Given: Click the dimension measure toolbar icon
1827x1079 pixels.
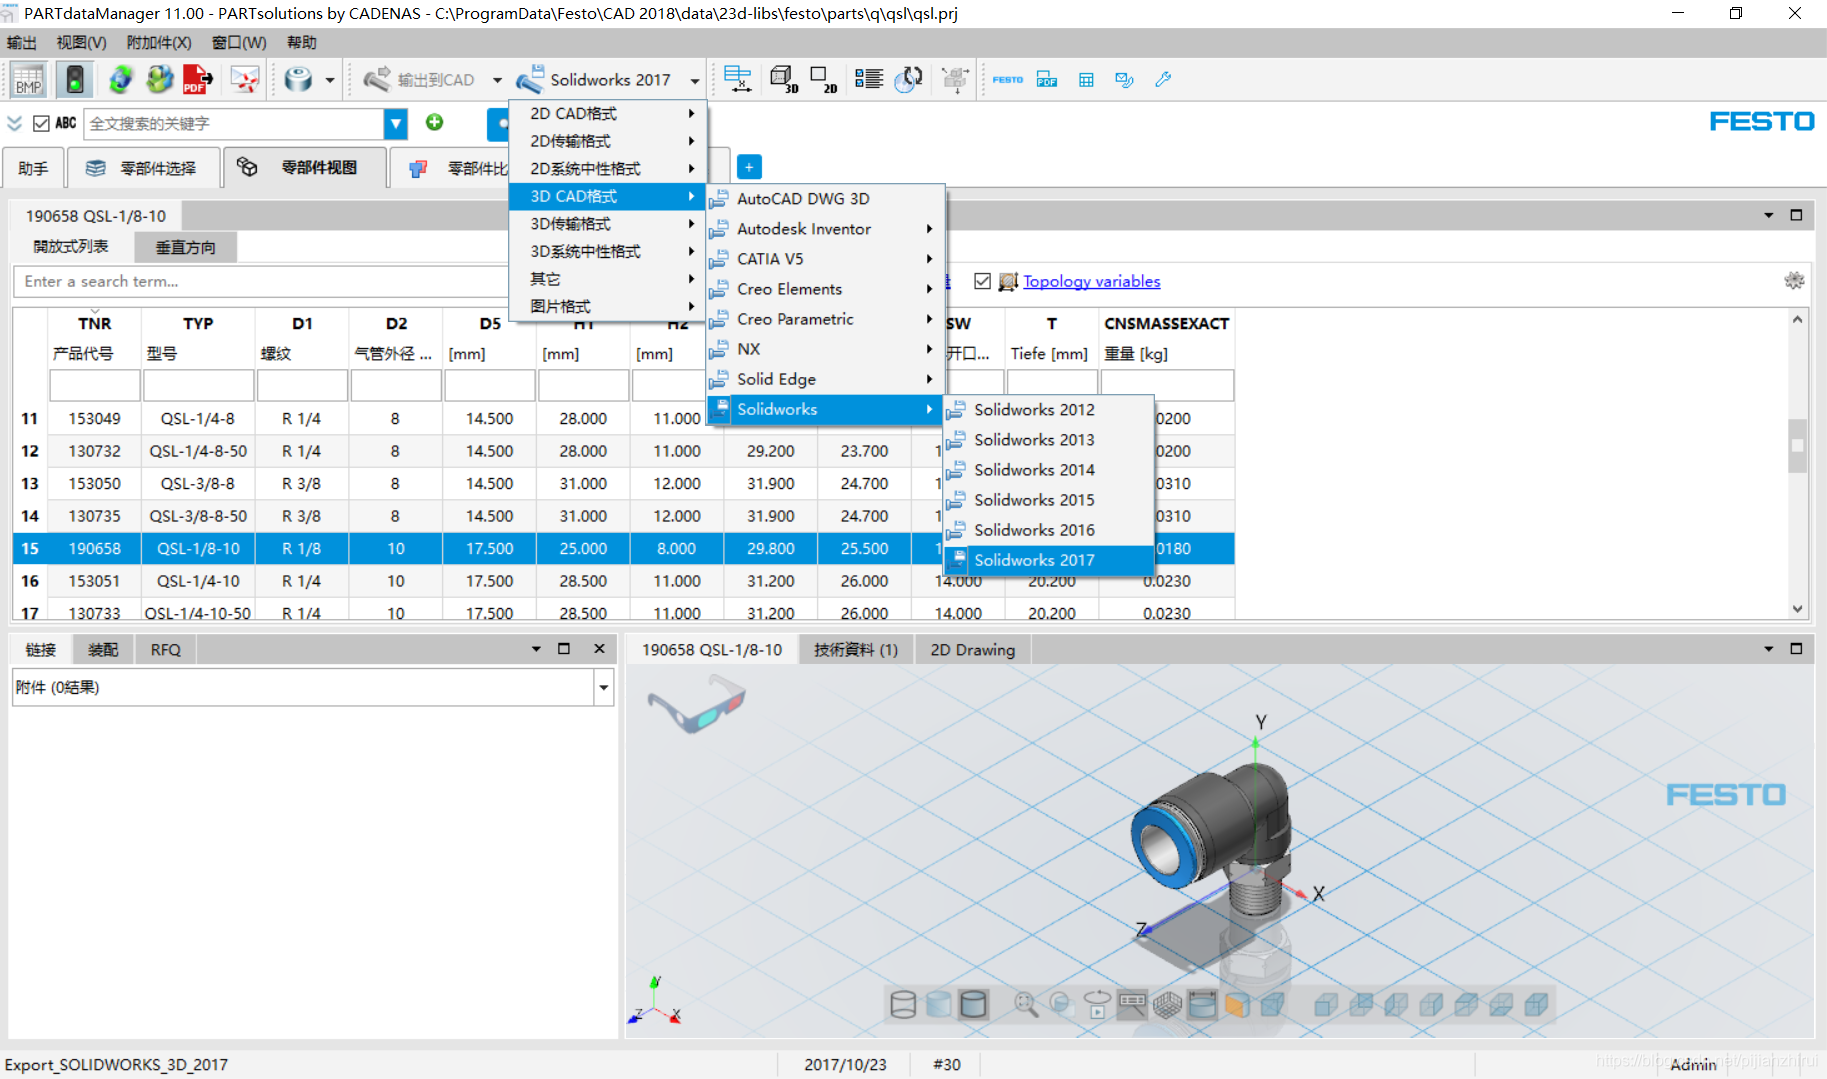Looking at the screenshot, I should [x=738, y=79].
